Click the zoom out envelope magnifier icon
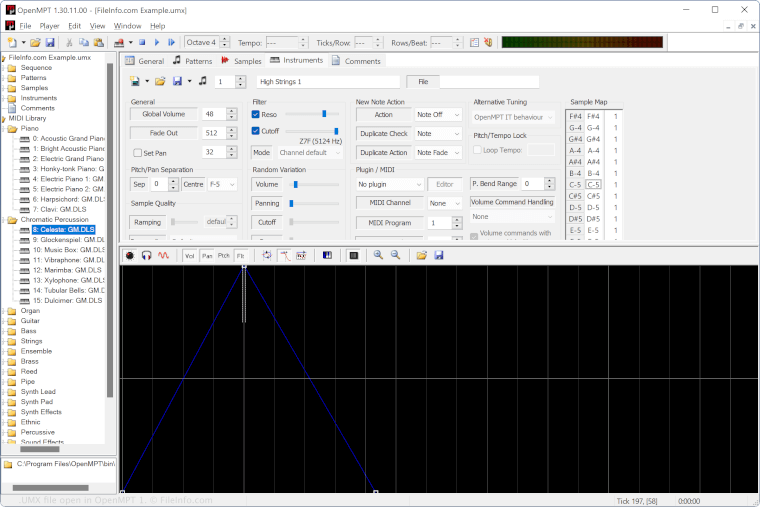This screenshot has height=507, width=760. tap(395, 256)
